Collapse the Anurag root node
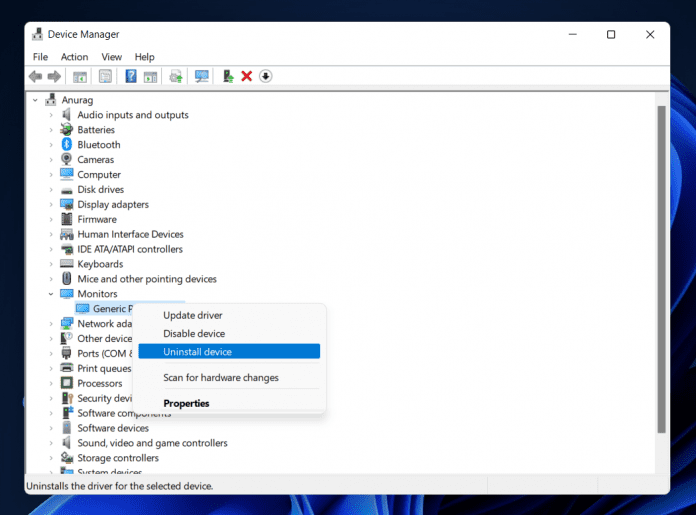Screen dimensions: 696x515 coord(35,100)
